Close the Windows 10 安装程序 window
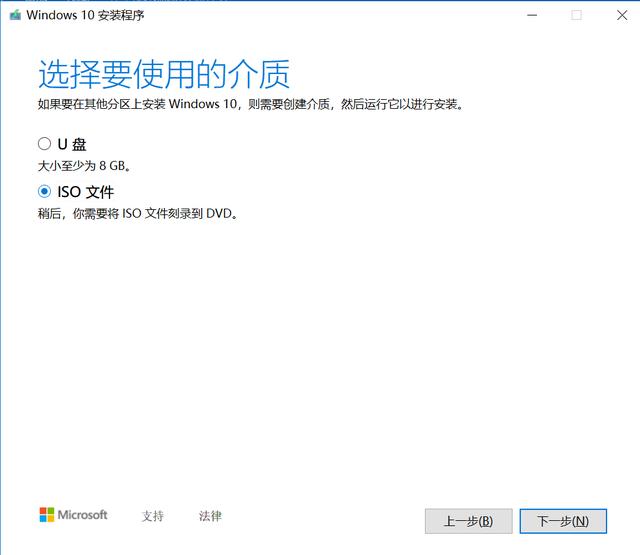640x555 pixels. [x=622, y=16]
